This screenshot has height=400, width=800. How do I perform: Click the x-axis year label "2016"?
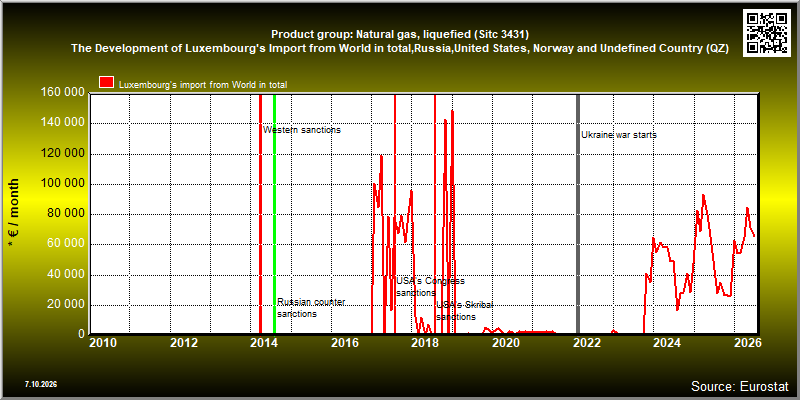pos(345,343)
